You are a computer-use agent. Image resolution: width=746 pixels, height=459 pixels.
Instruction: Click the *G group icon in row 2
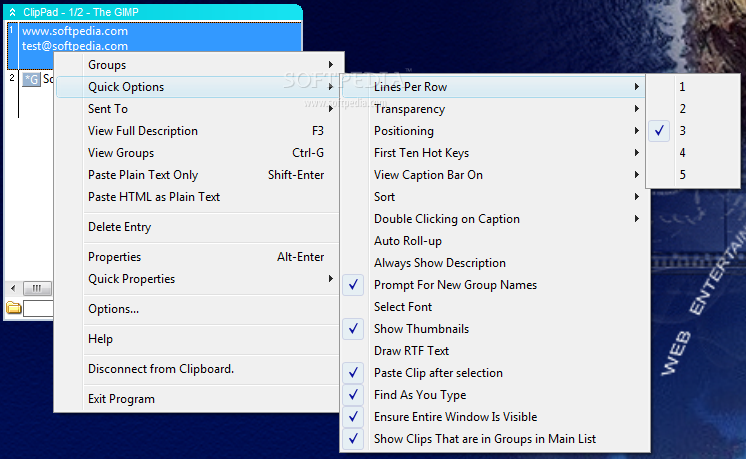click(31, 79)
